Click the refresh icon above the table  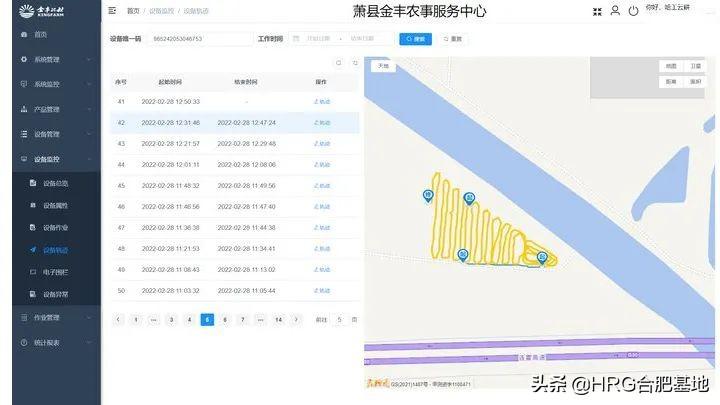(355, 63)
